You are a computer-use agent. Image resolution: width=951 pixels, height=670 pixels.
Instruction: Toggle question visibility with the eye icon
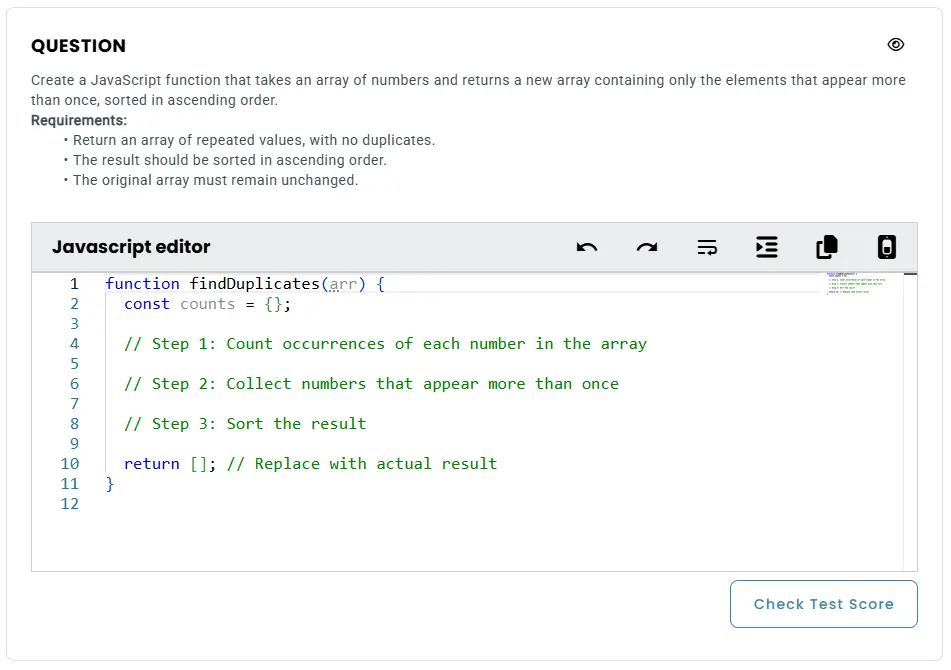[896, 44]
